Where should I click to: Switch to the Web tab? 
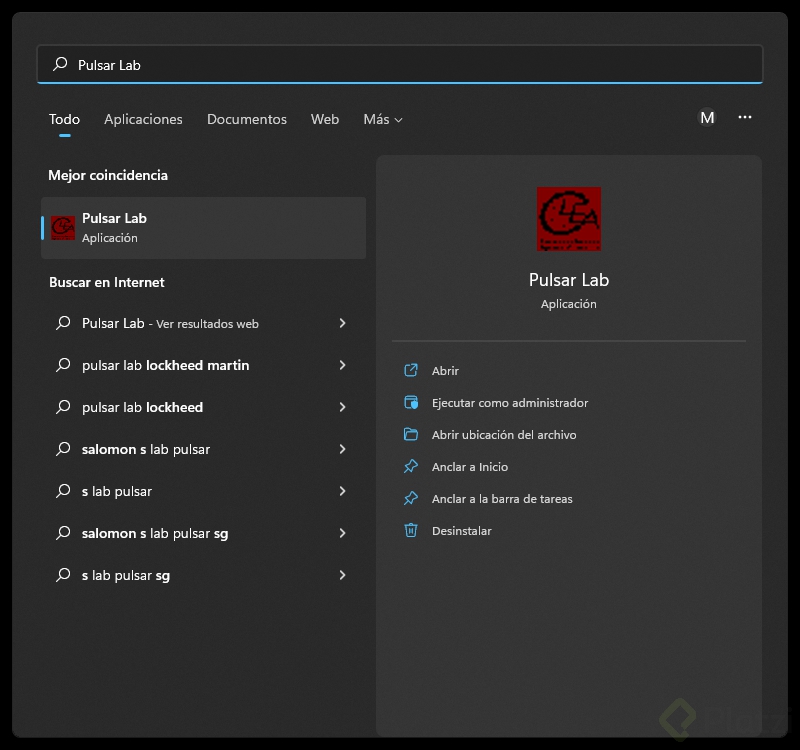click(x=325, y=119)
